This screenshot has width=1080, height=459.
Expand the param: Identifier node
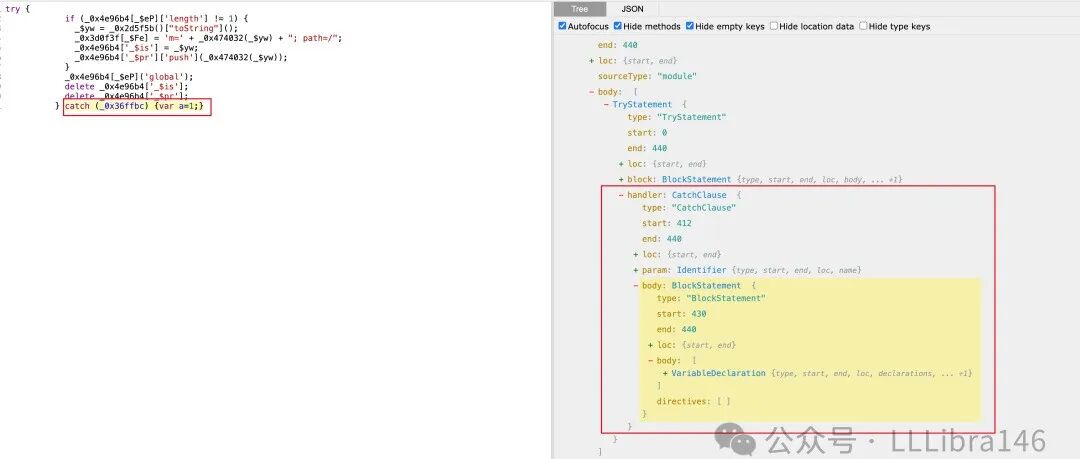pyautogui.click(x=636, y=269)
